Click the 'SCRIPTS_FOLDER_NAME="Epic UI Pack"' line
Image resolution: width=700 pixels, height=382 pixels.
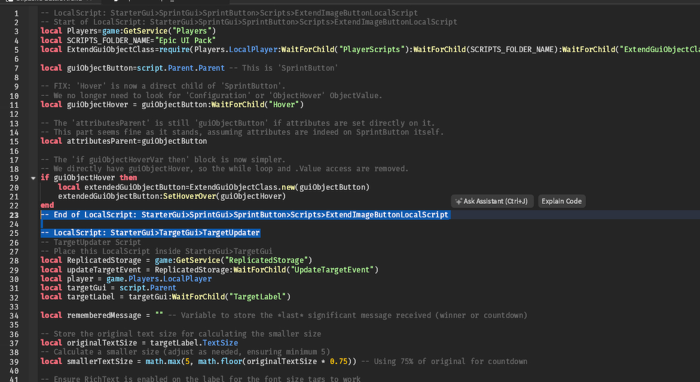coord(128,40)
